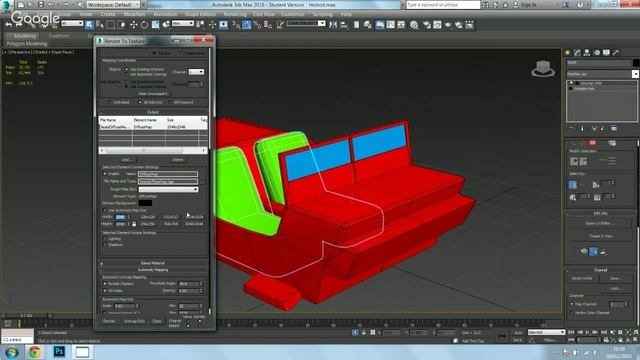
Task: Enable the Lighting checkbox
Action: [105, 239]
